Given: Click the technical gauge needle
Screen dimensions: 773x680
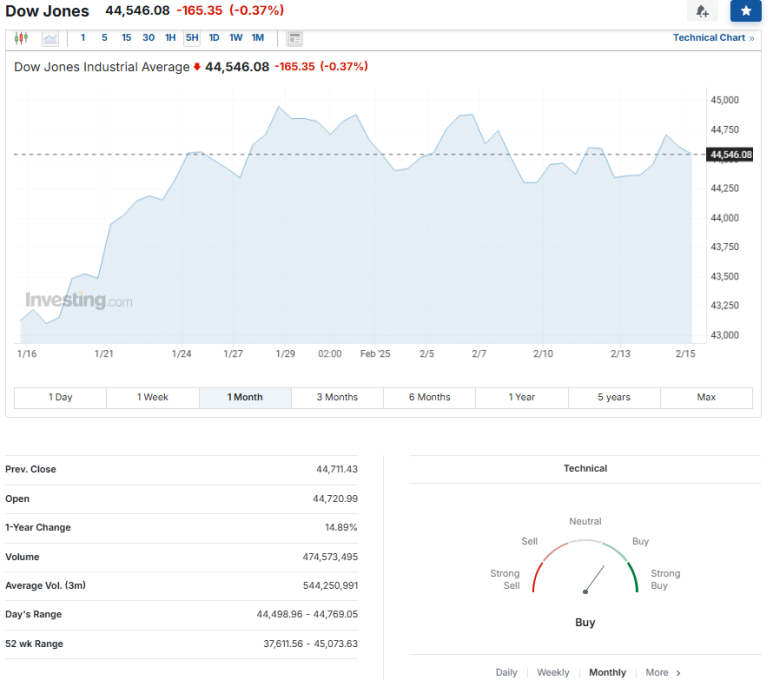Looking at the screenshot, I should coord(594,579).
